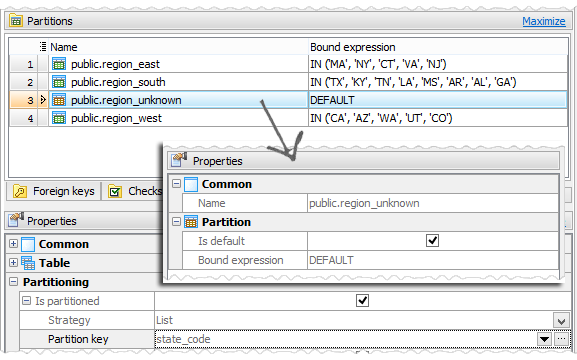Toggle the Is default checkbox
Viewport: 577px width, 360px height.
[432, 240]
